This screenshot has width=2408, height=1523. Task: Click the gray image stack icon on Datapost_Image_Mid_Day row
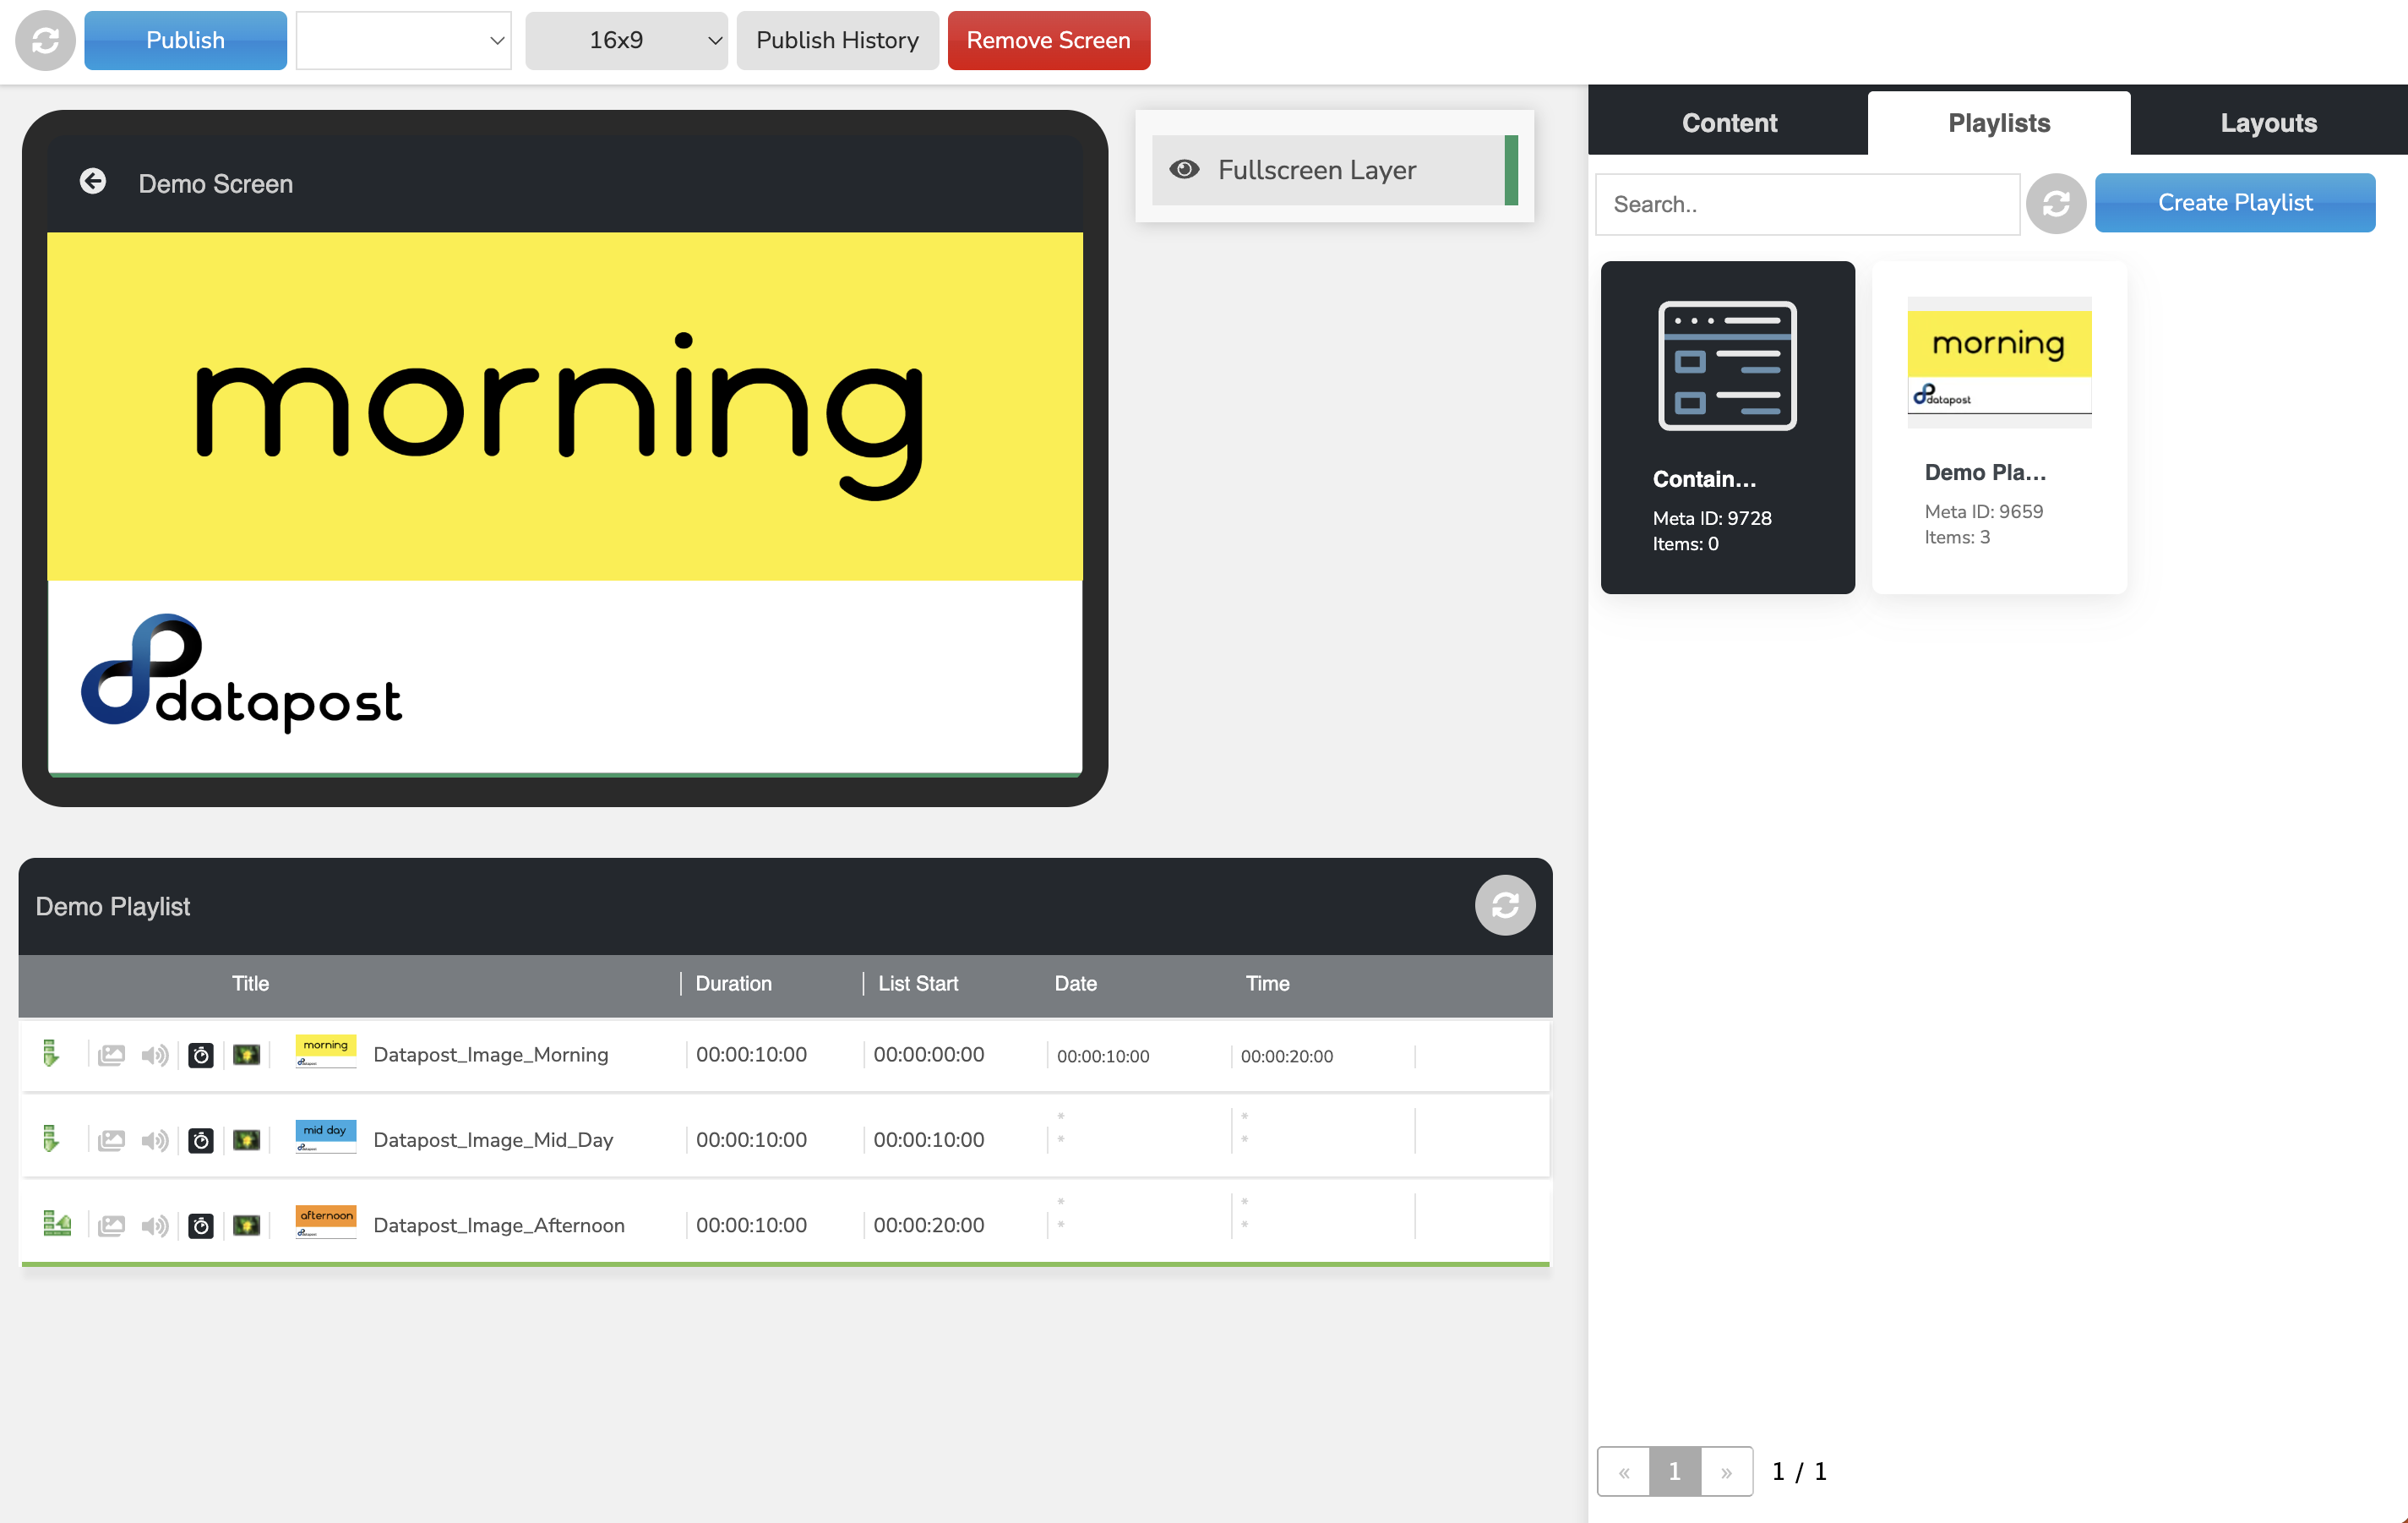[112, 1140]
